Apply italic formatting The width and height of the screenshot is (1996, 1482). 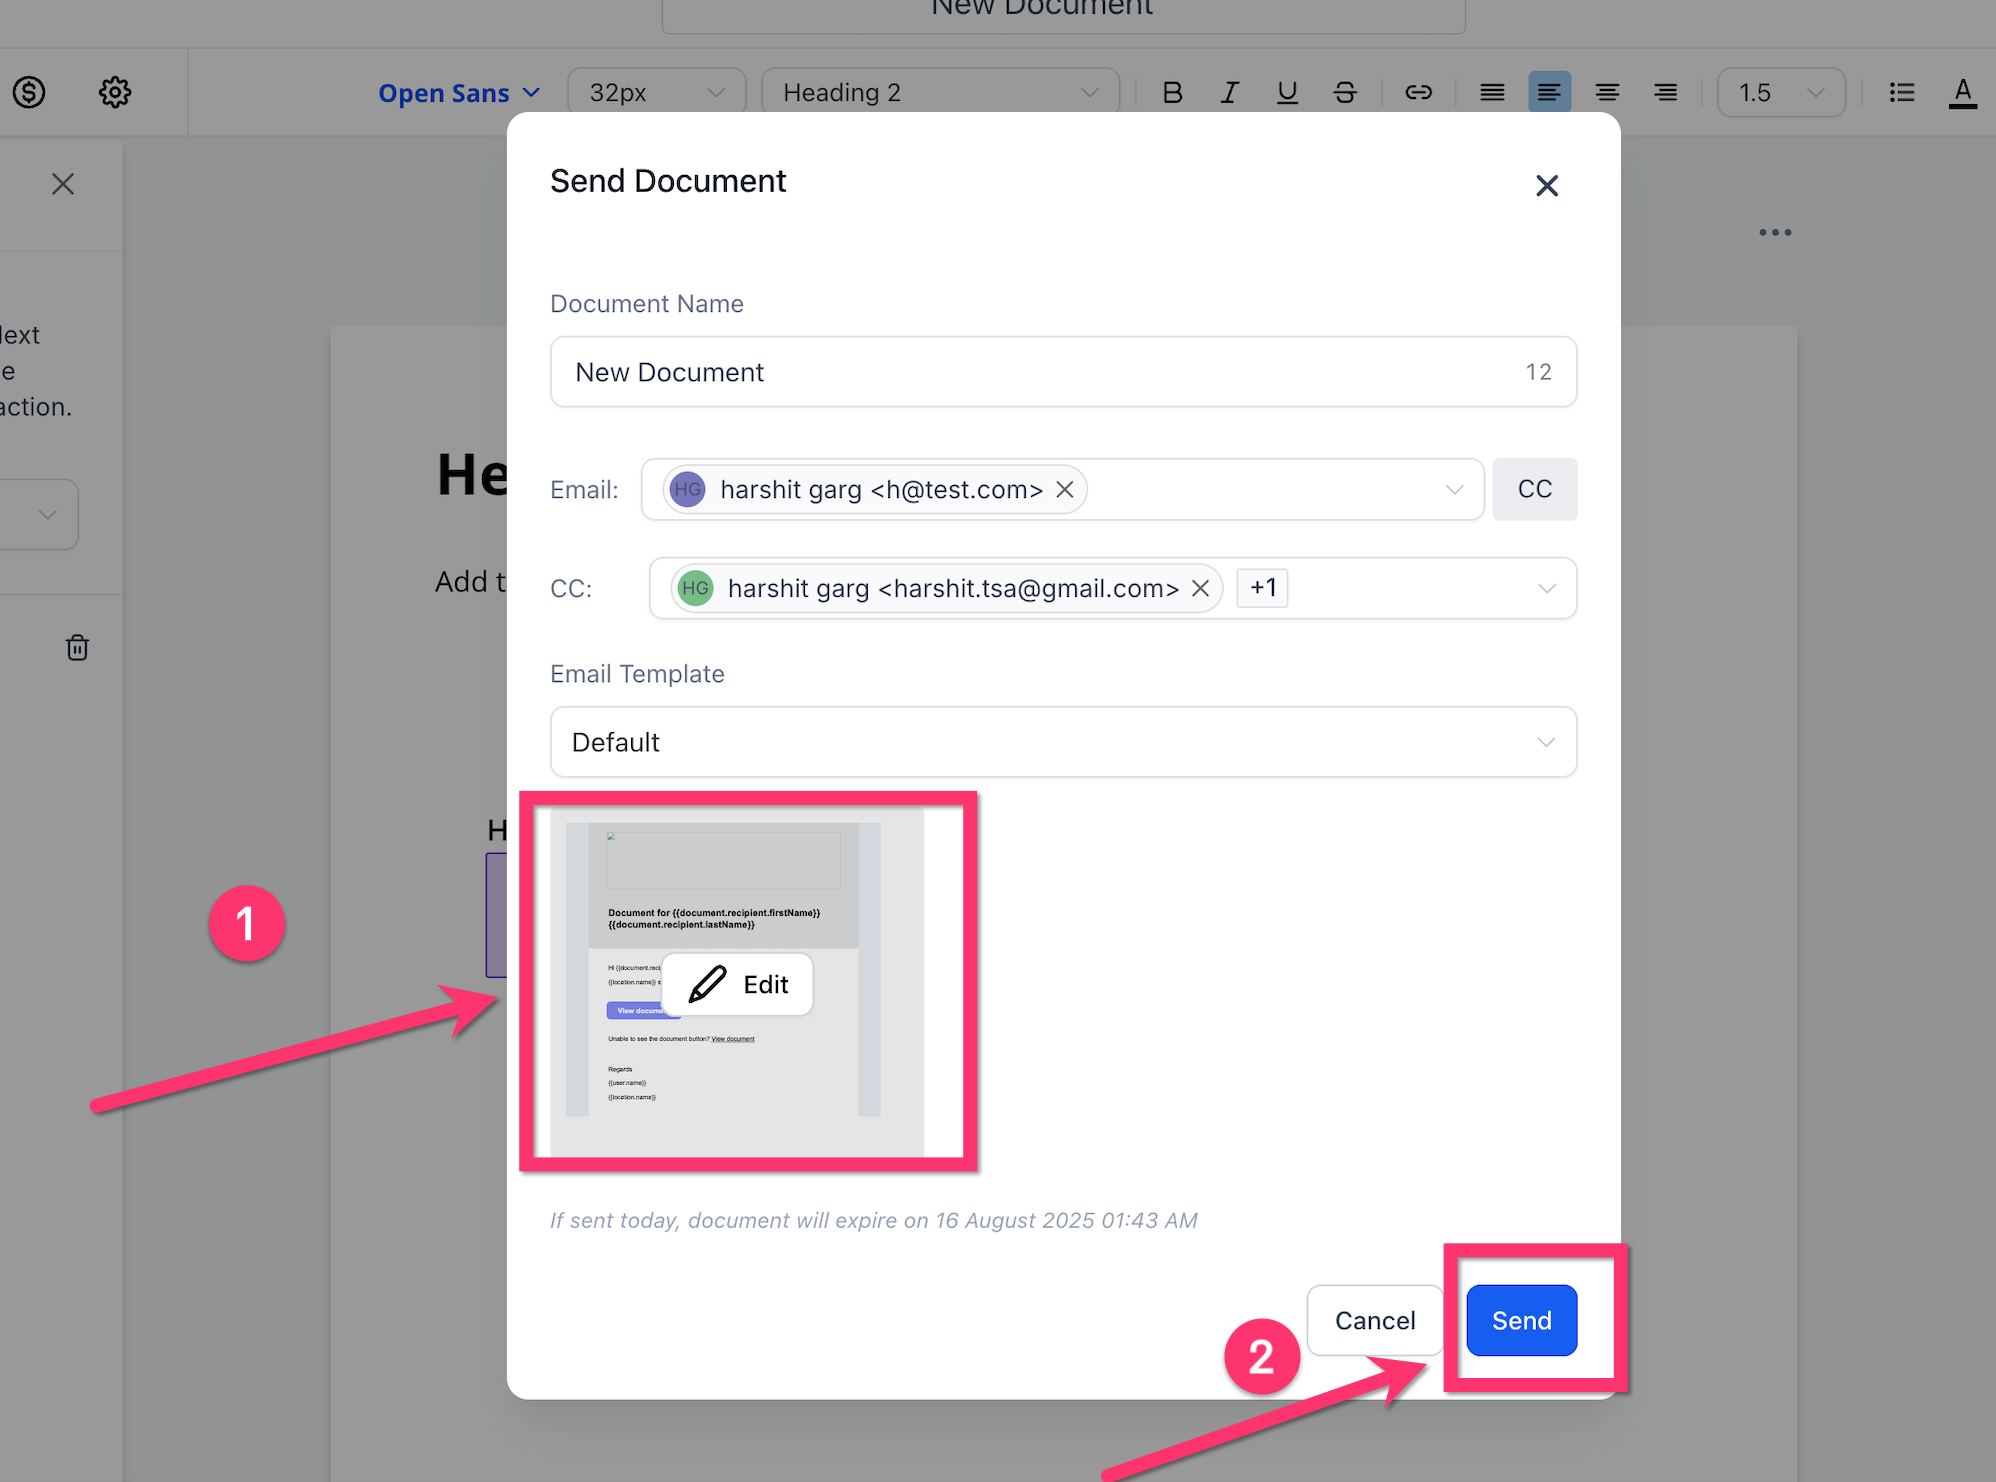(1229, 92)
